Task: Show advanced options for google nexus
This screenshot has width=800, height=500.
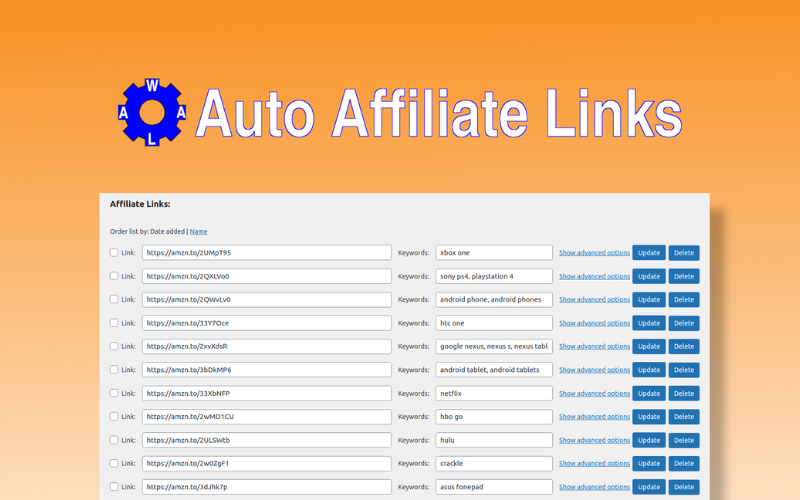Action: coord(594,346)
